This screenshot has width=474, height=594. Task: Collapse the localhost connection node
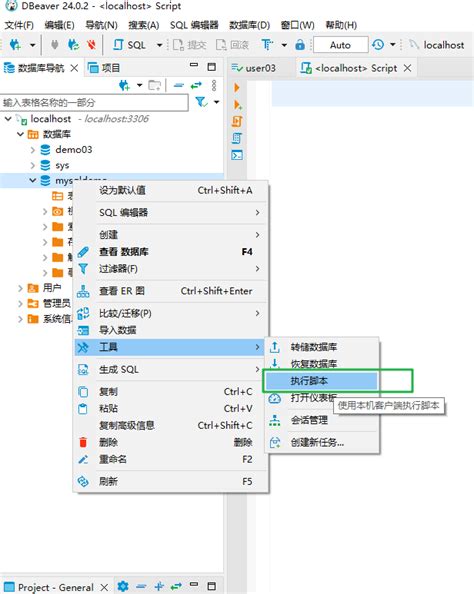click(8, 119)
